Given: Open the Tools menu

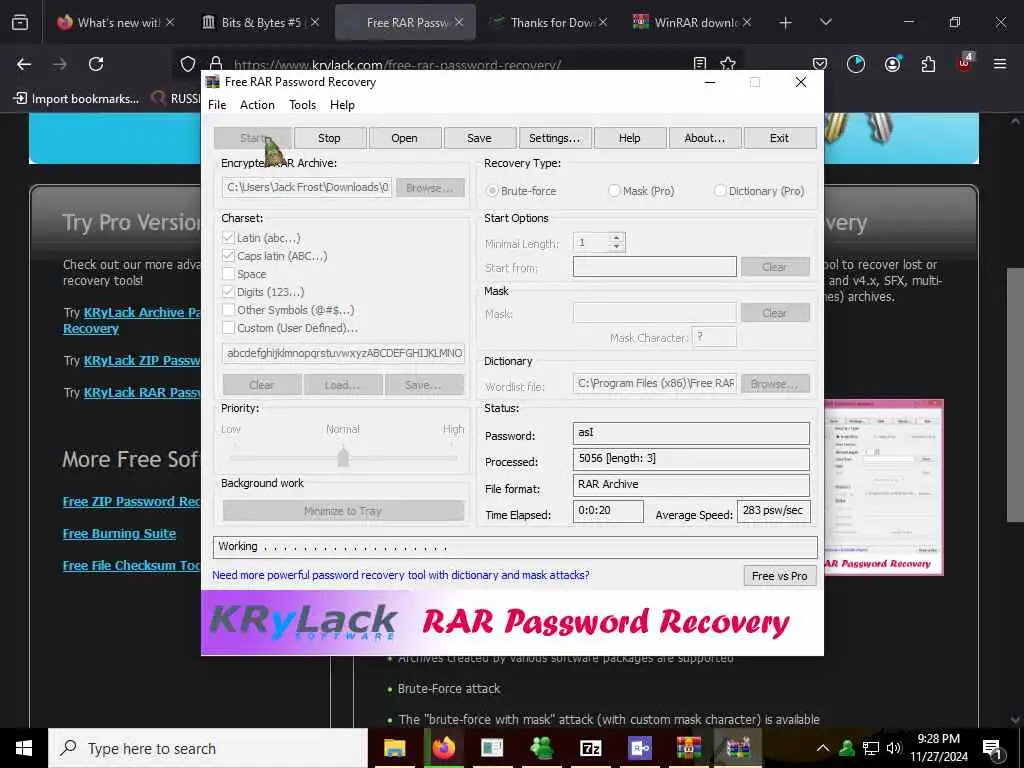Looking at the screenshot, I should click(302, 105).
